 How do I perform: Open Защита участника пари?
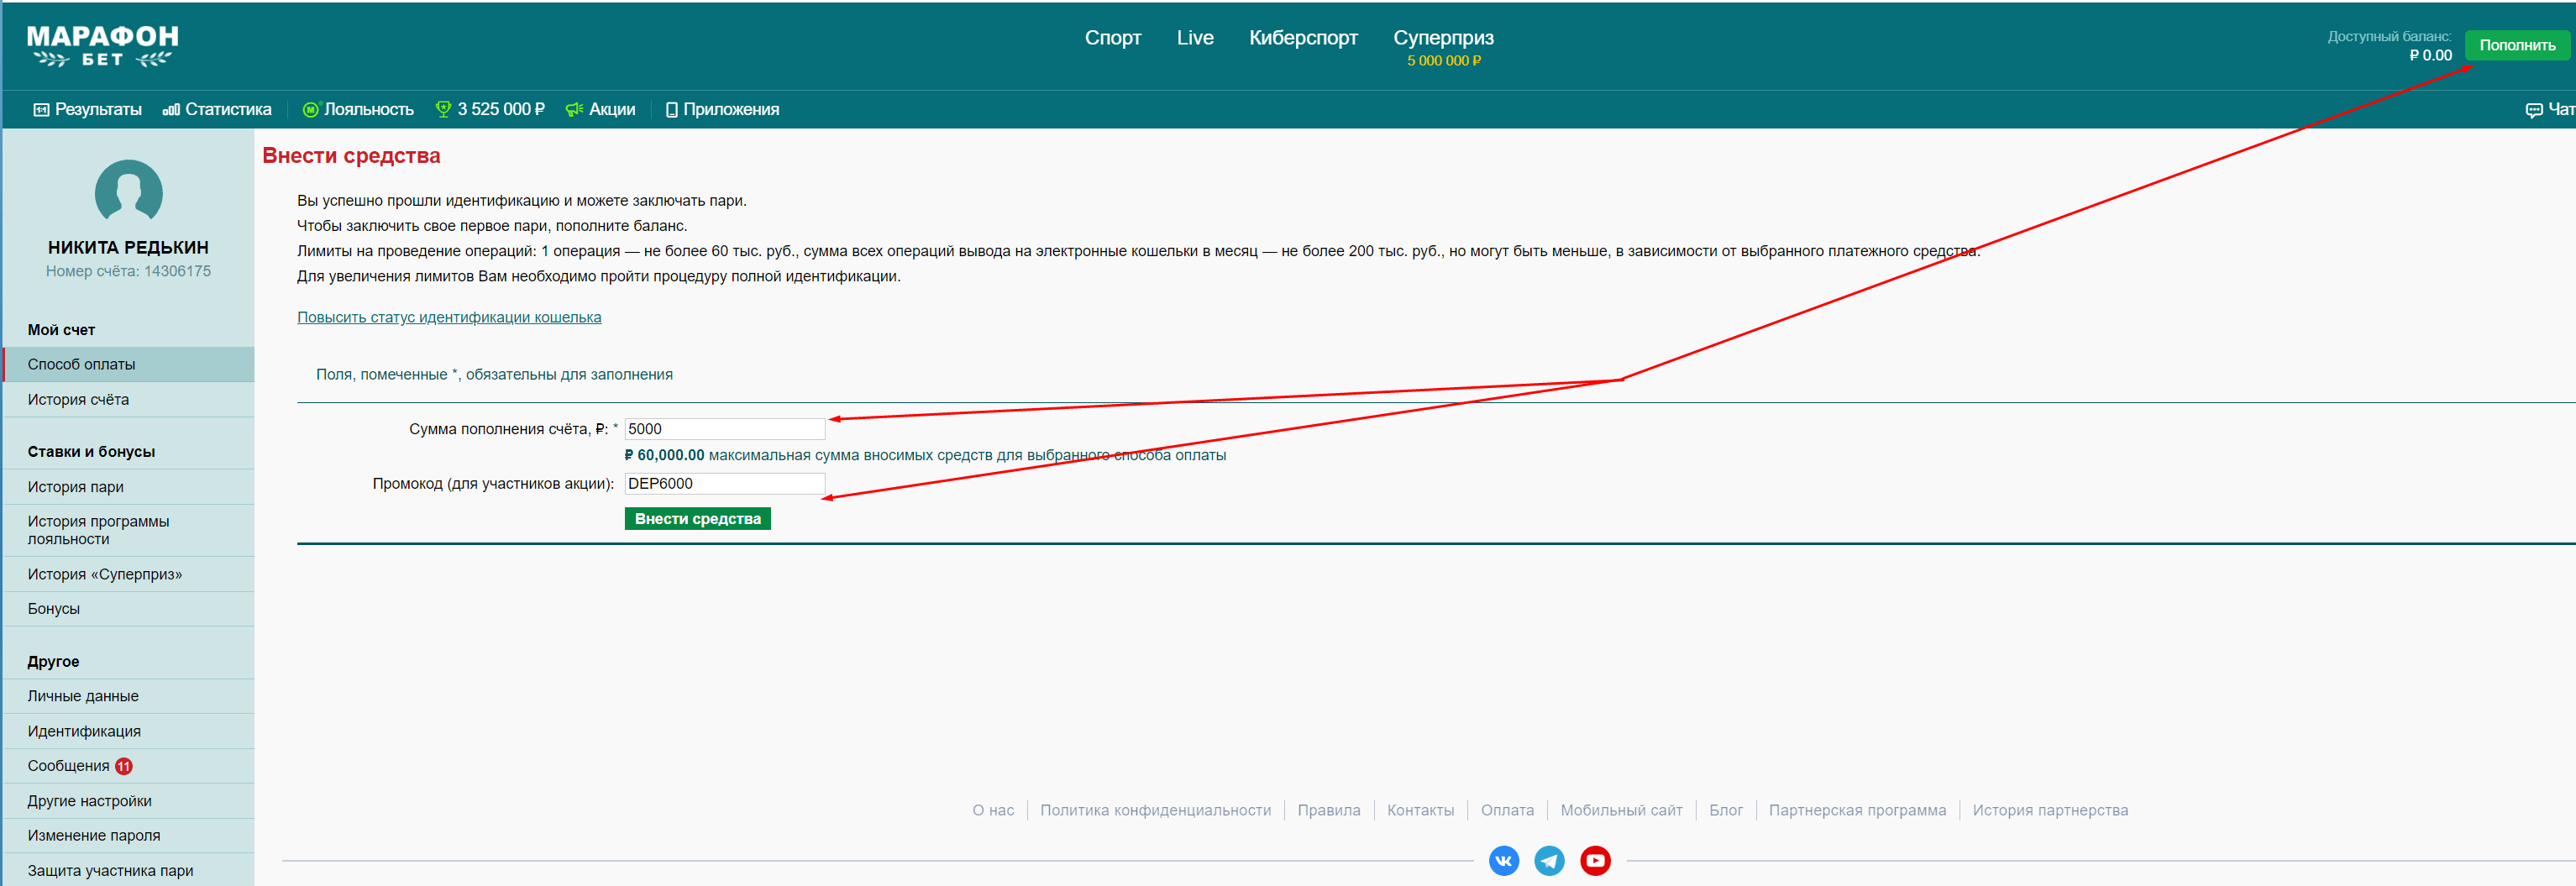128,870
